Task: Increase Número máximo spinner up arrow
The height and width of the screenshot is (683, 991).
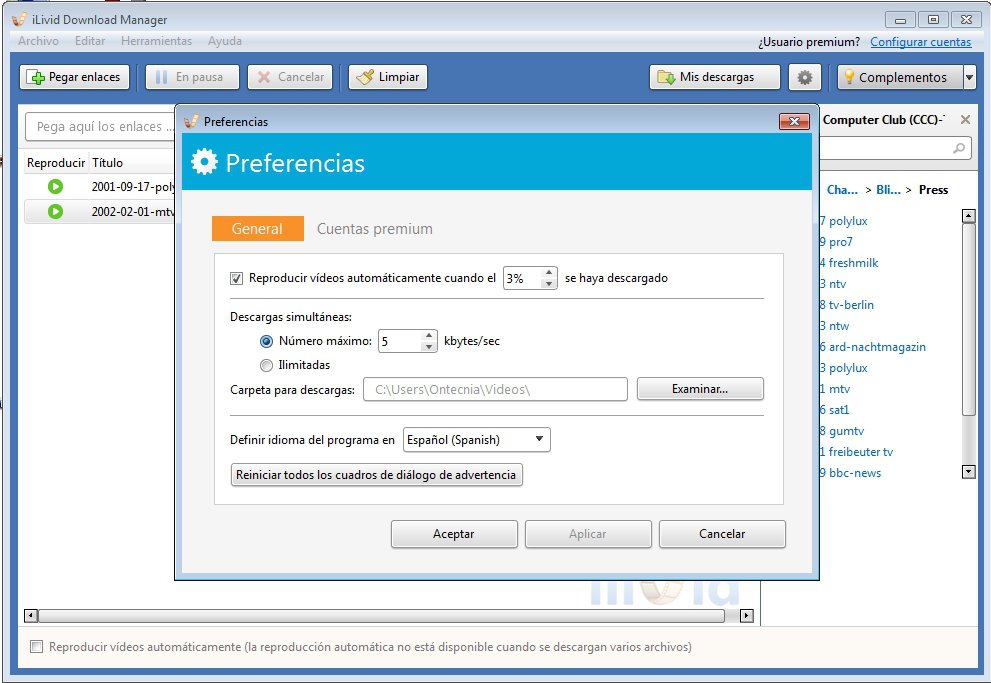Action: tap(429, 335)
